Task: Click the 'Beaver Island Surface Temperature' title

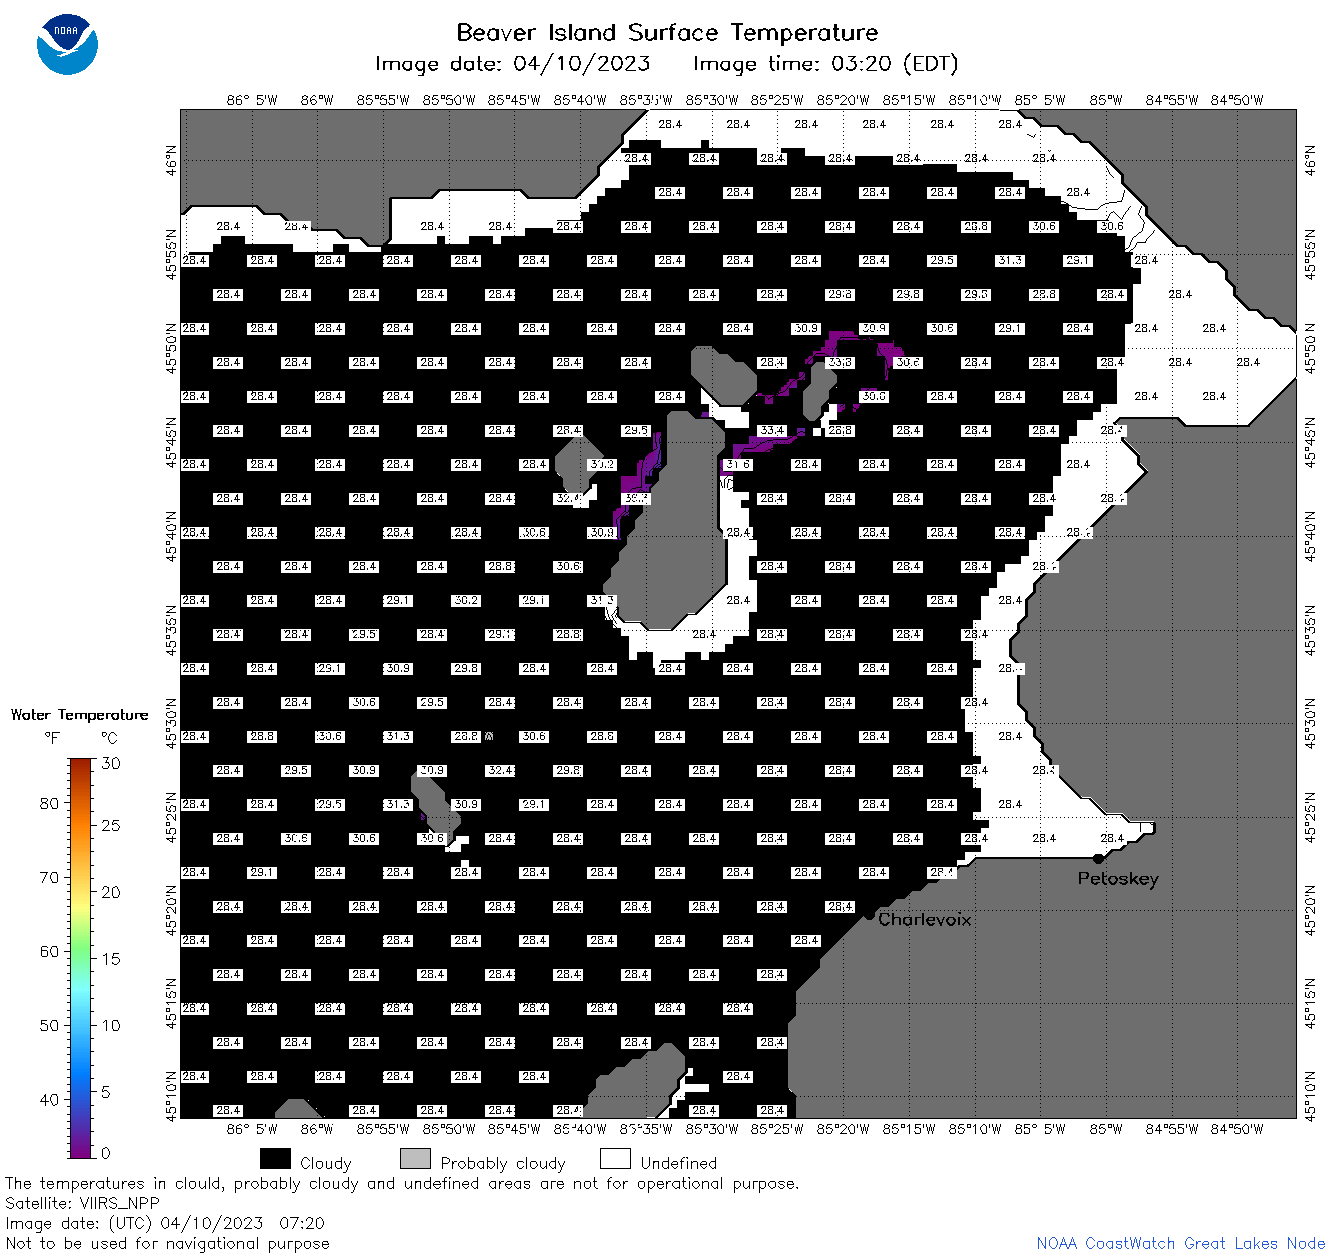Action: click(x=667, y=32)
